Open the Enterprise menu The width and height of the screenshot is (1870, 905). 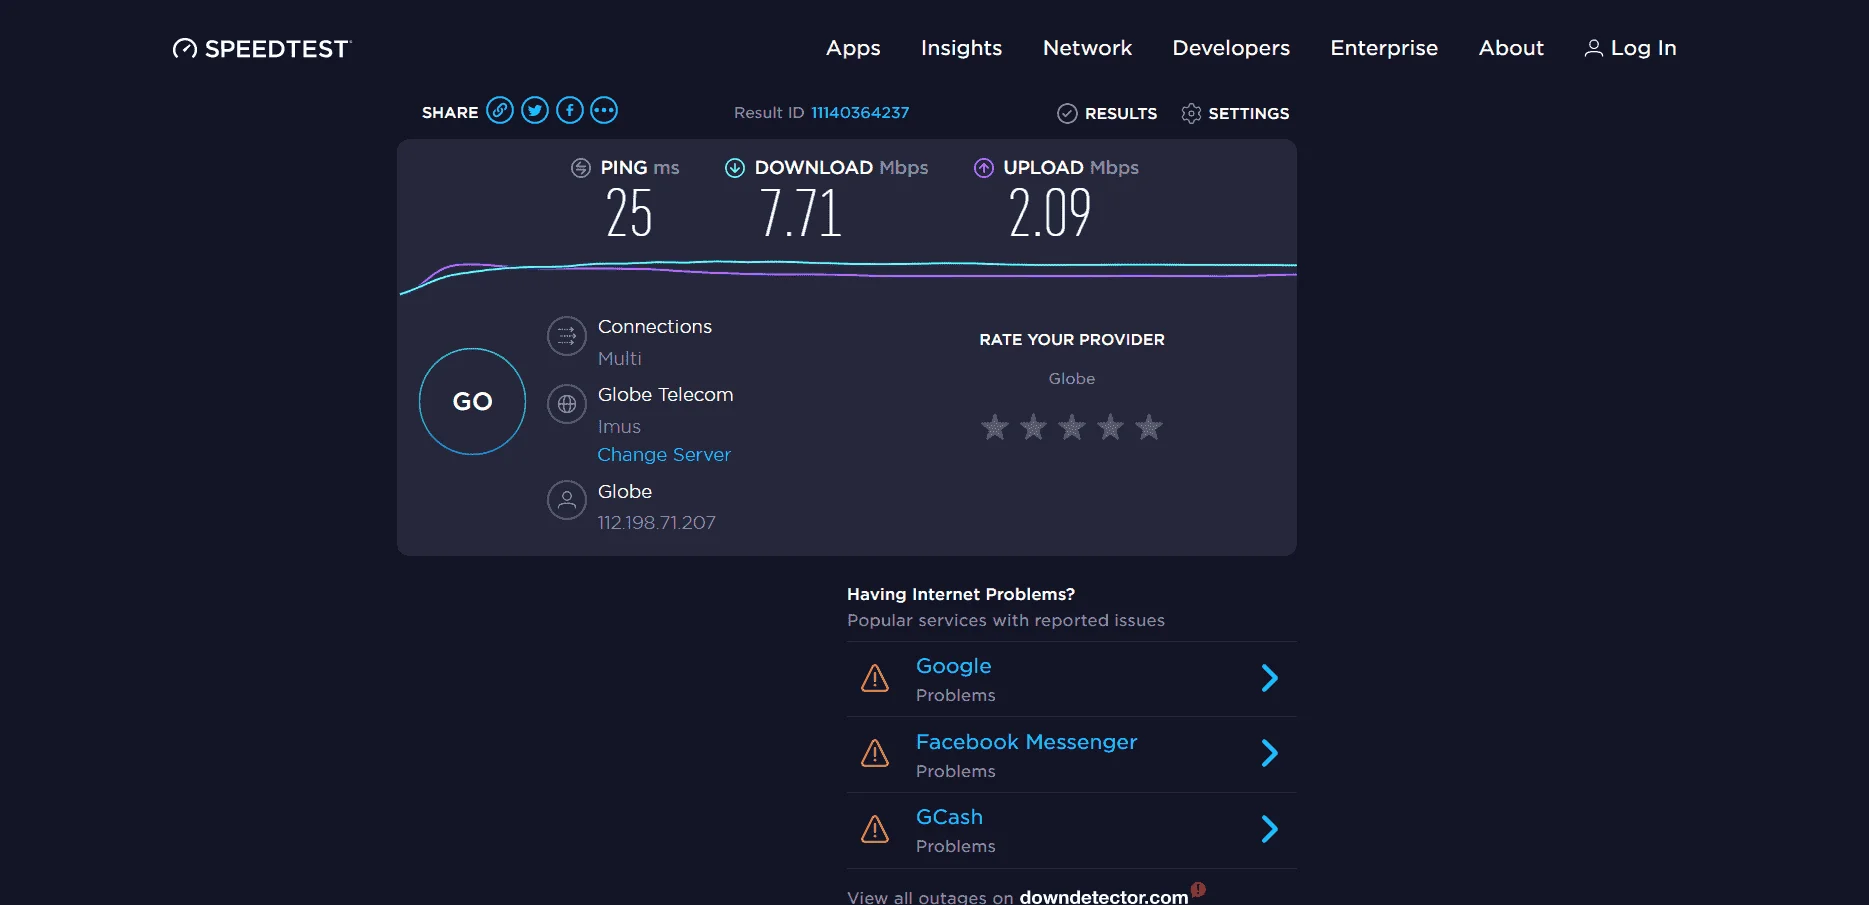[x=1384, y=48]
